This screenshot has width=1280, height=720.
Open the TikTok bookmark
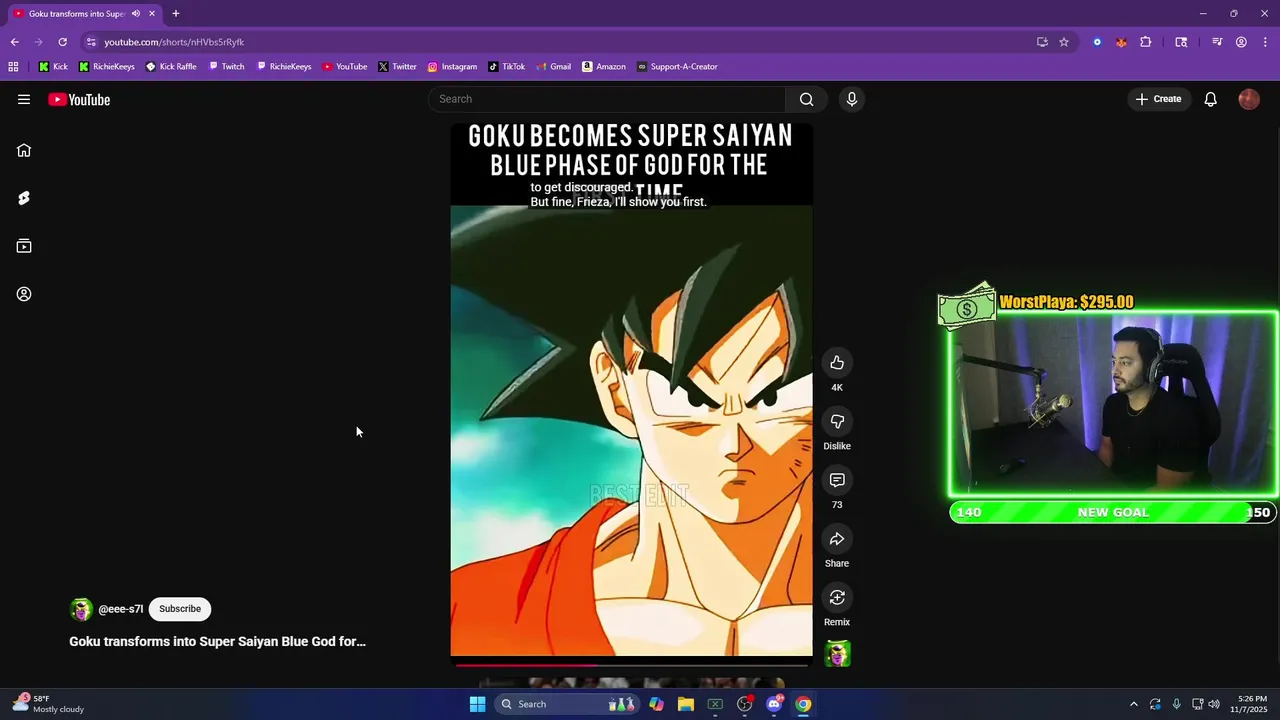coord(507,67)
